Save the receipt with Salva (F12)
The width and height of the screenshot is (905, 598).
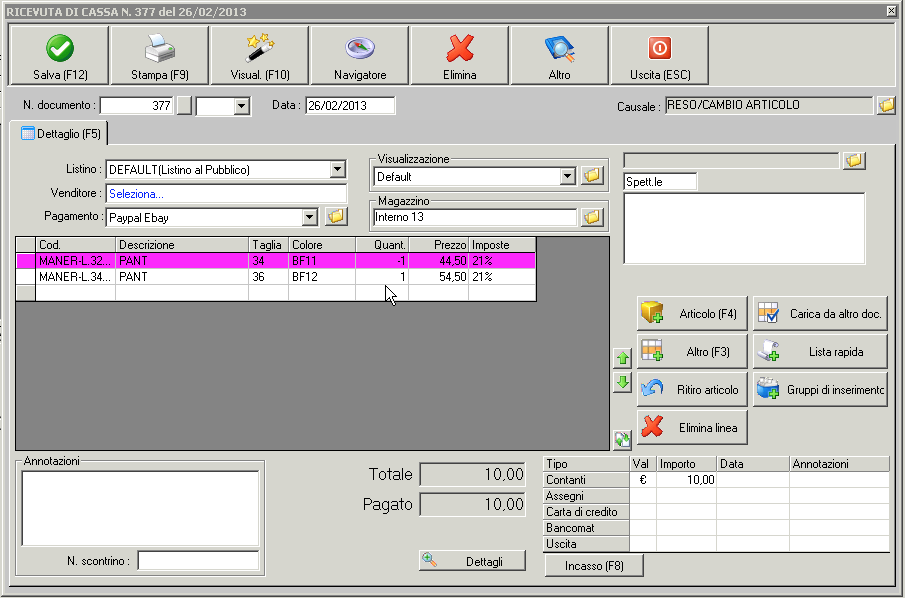59,55
